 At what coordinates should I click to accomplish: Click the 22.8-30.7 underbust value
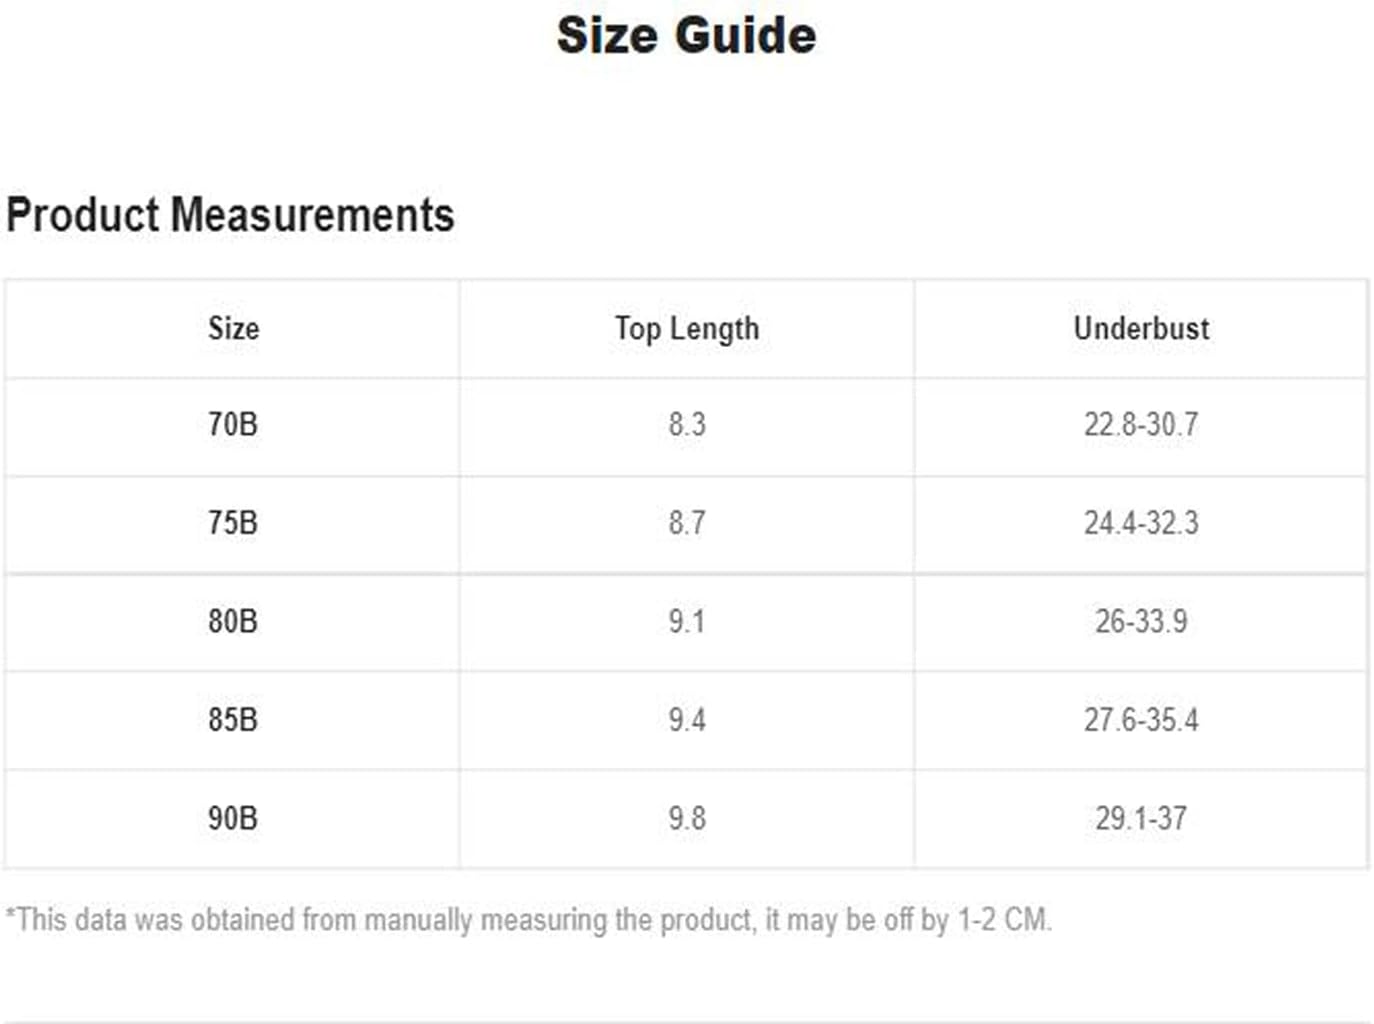(x=1141, y=424)
